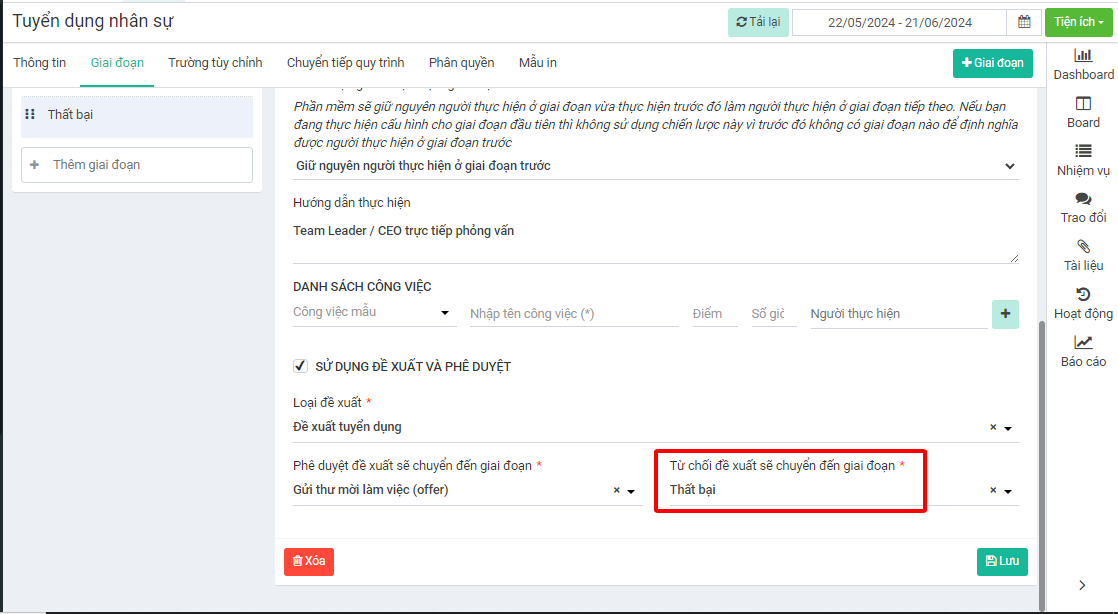Open Trường tùy chỉnh tab
This screenshot has width=1118, height=614.
[215, 63]
